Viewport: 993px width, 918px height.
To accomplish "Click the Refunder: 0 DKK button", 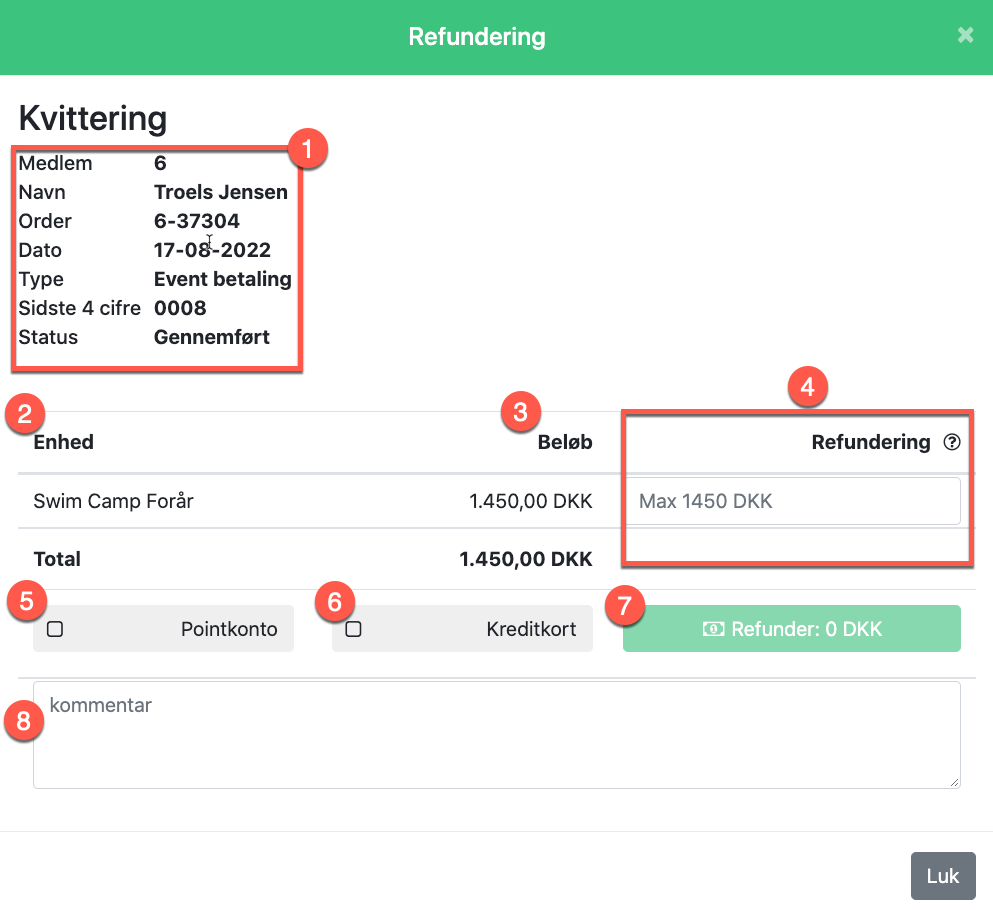I will (x=792, y=629).
